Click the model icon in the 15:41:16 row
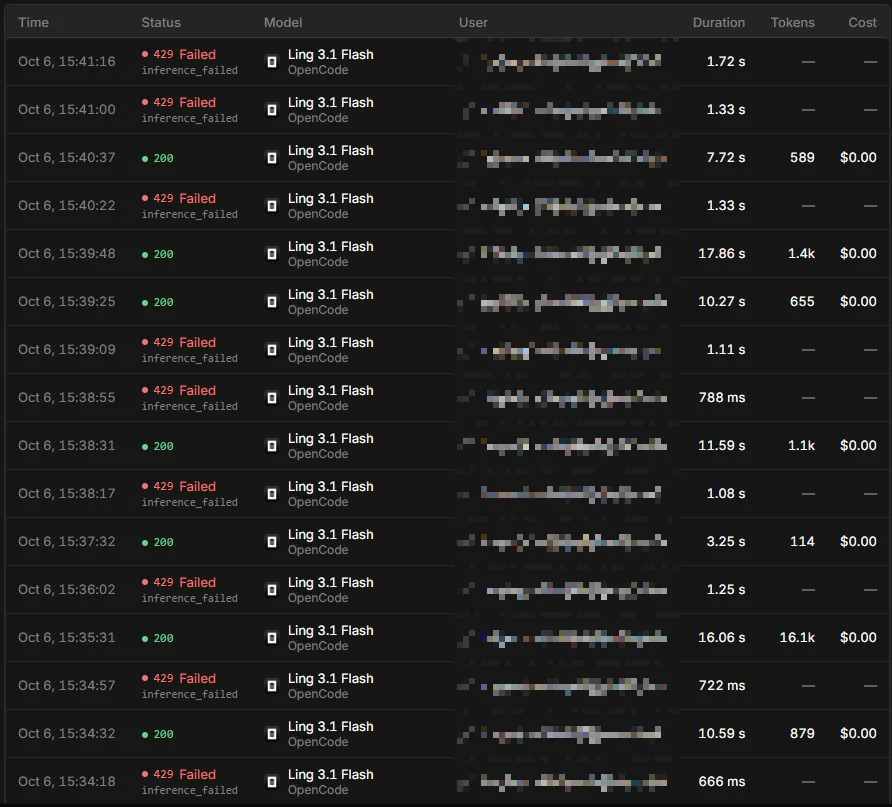Screen dimensions: 892x807 (272, 61)
